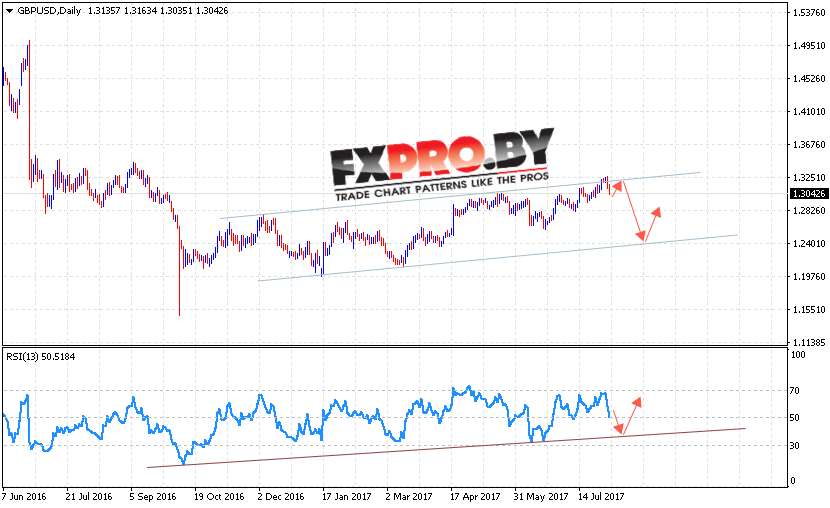The image size is (830, 508).
Task: Select the 1.15510 price axis label
Action: coord(809,310)
